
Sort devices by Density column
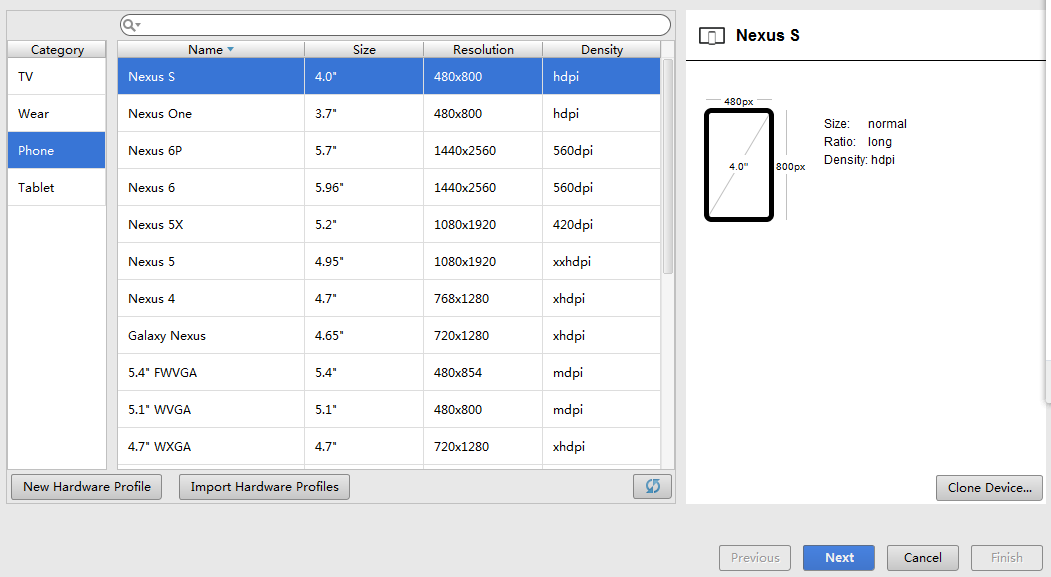coord(602,50)
